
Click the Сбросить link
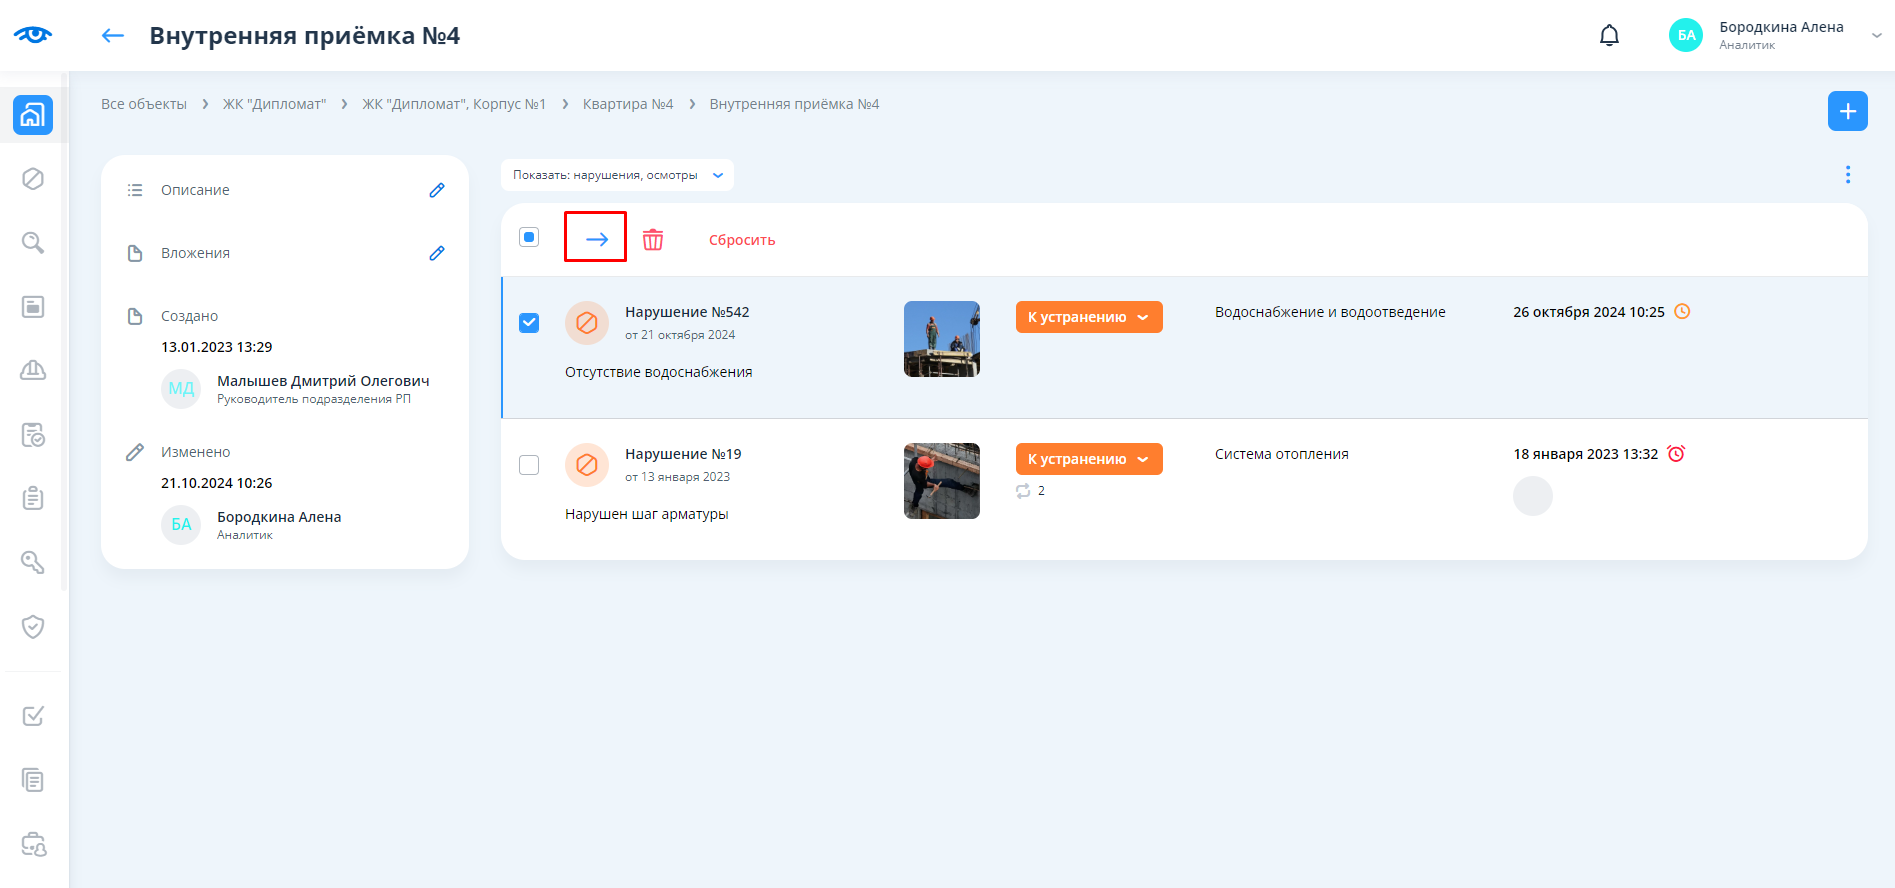[742, 240]
